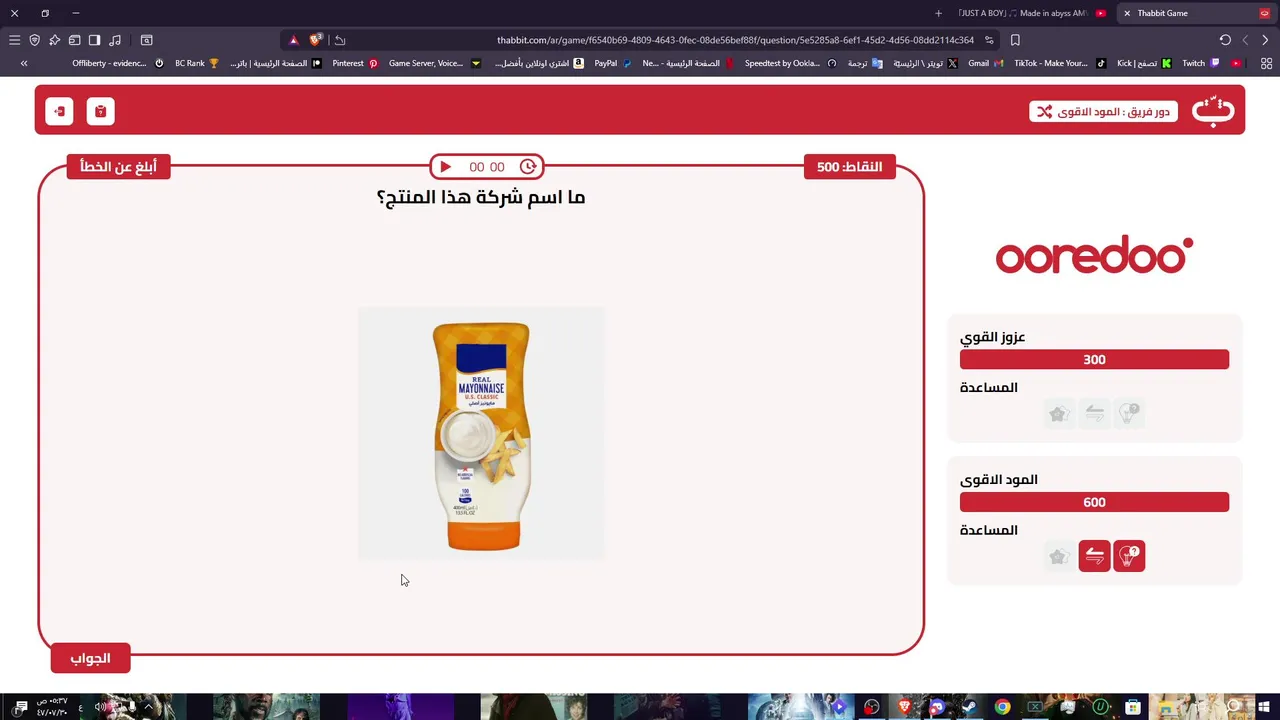Click the Ooredoo sponsor logo
The image size is (1280, 720).
(x=1094, y=256)
